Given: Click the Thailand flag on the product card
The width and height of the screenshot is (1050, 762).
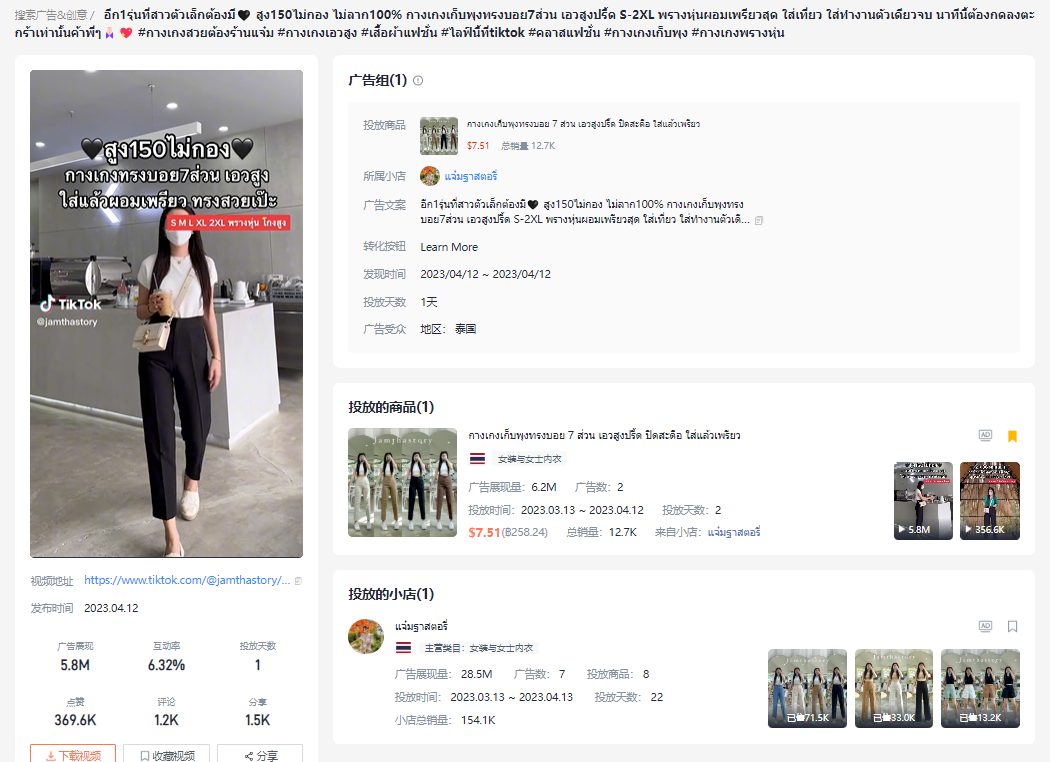Looking at the screenshot, I should (477, 459).
